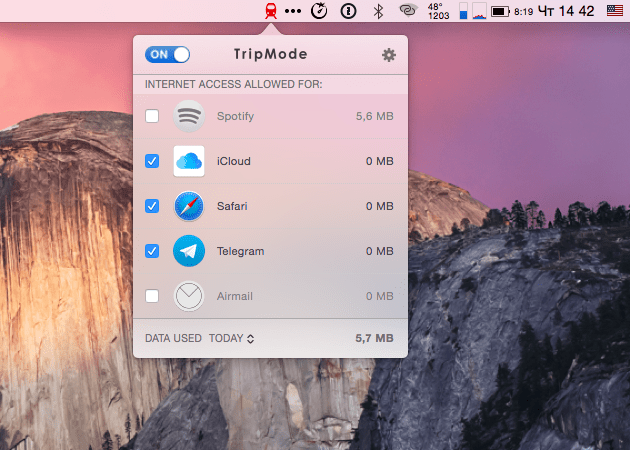Expand the TODAY data period dropdown
630x450 pixels.
pos(231,338)
